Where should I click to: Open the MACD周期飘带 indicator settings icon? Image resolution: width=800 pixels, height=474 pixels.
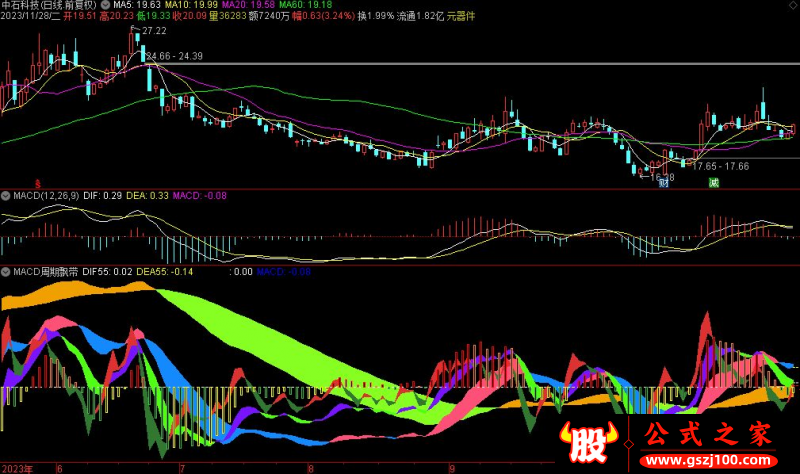click(4, 271)
